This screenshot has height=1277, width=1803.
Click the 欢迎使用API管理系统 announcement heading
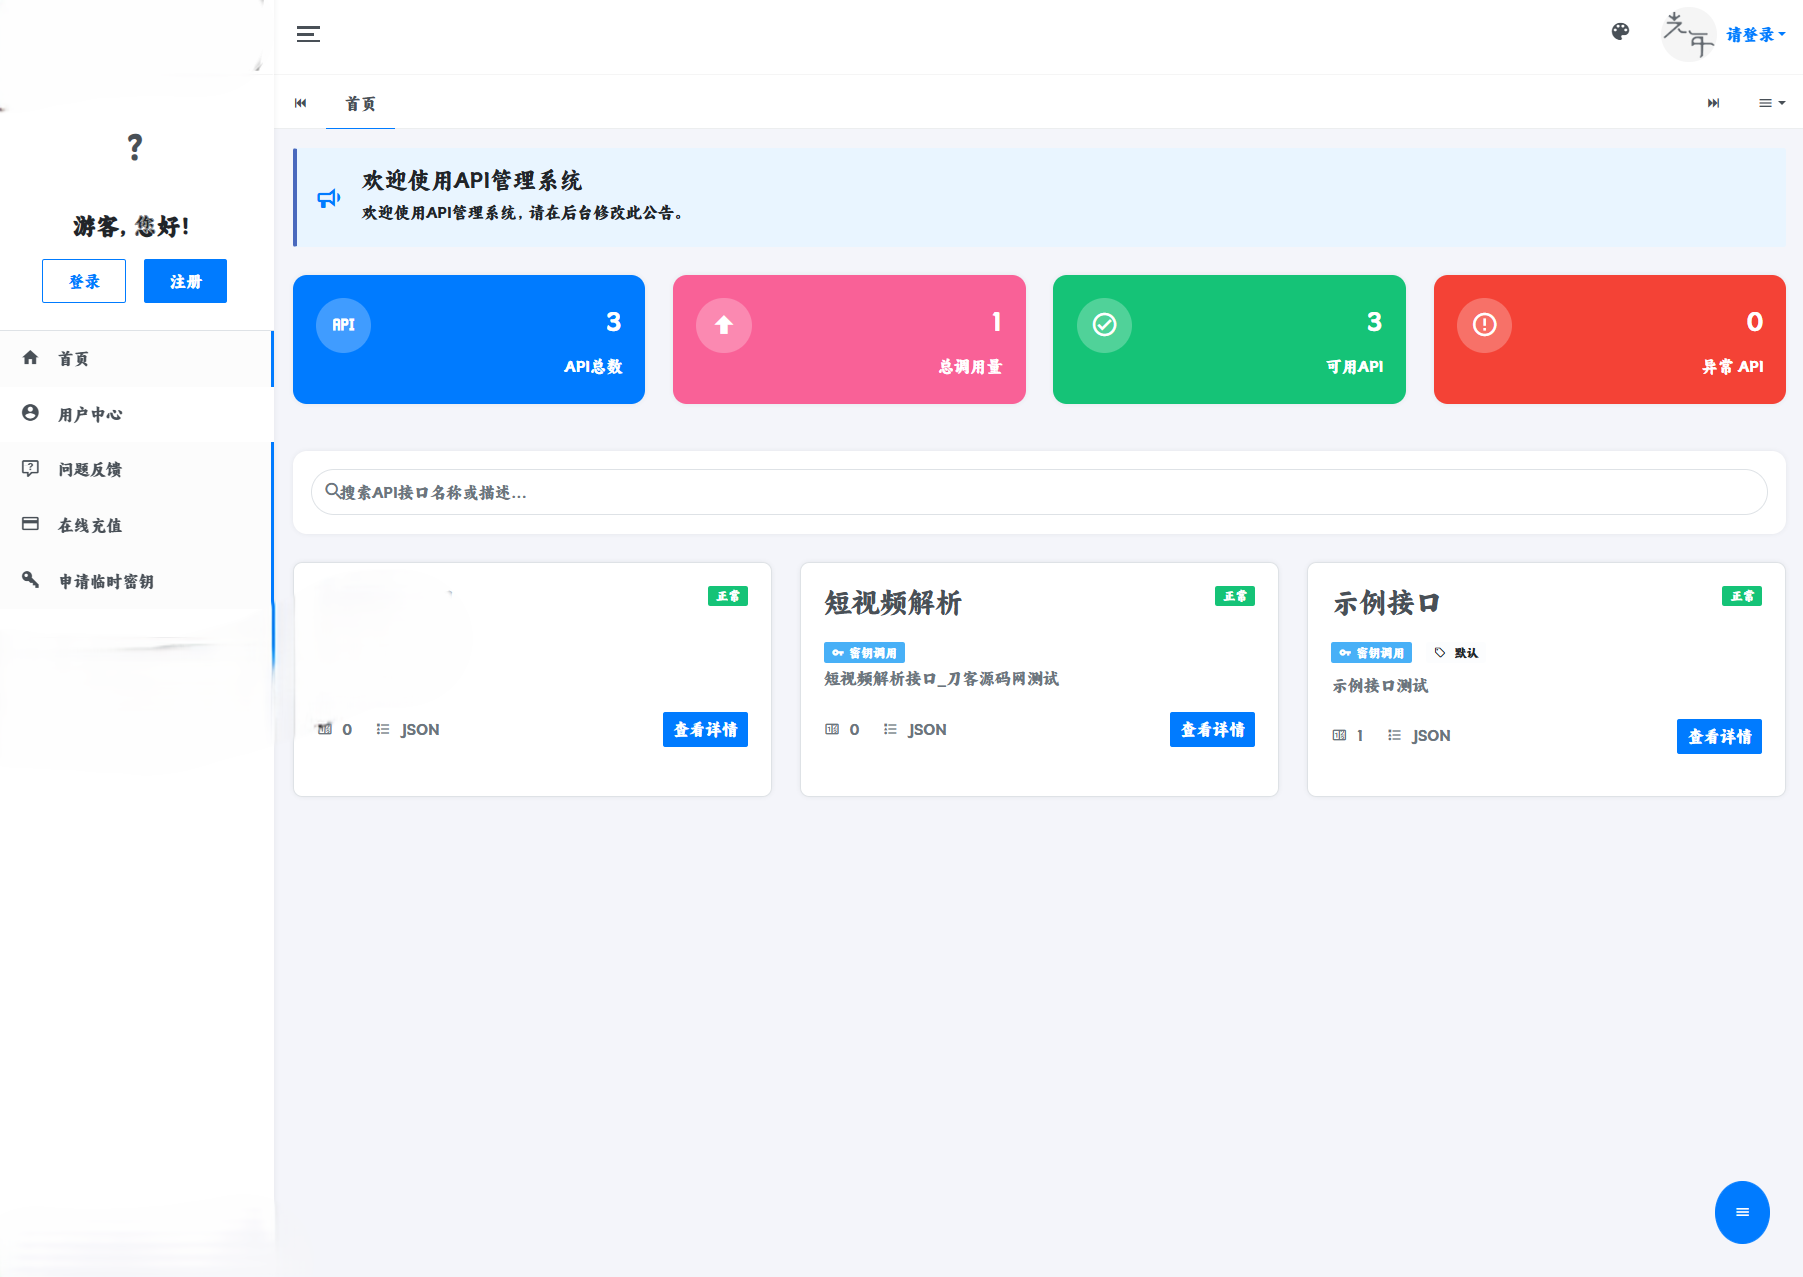tap(471, 181)
